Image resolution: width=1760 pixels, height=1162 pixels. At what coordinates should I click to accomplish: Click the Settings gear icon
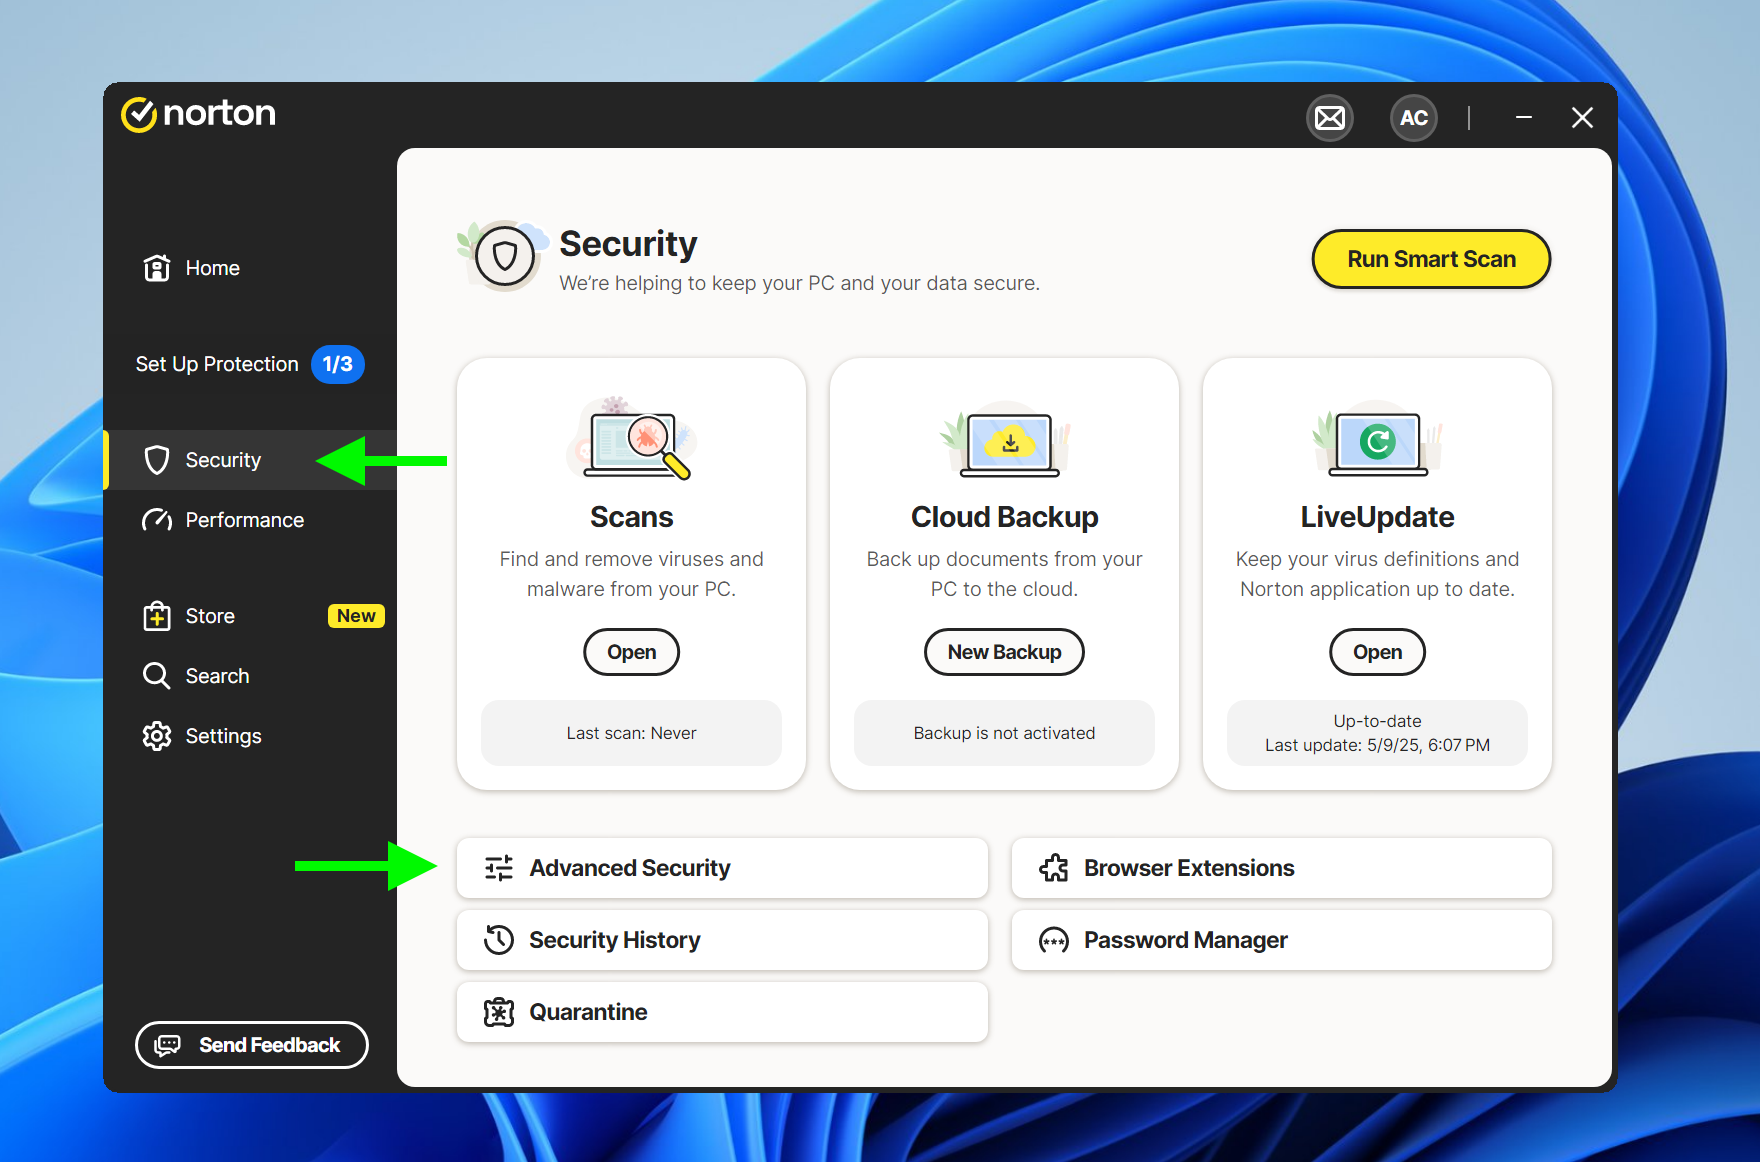(157, 736)
